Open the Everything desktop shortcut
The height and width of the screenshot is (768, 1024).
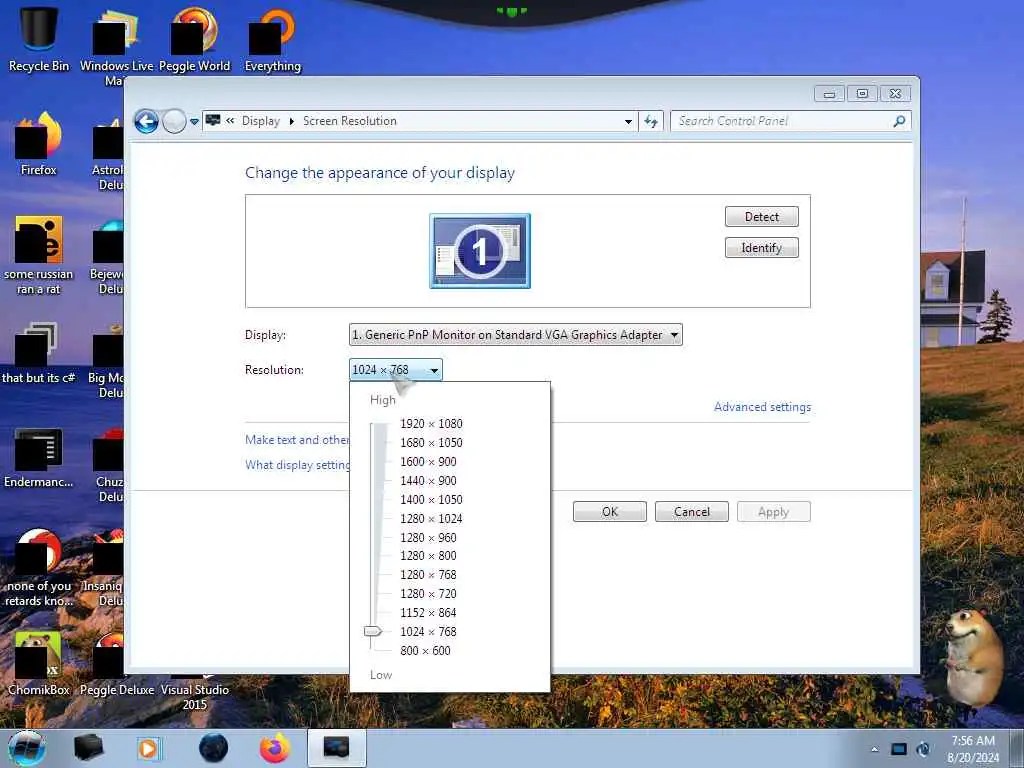coord(273,39)
